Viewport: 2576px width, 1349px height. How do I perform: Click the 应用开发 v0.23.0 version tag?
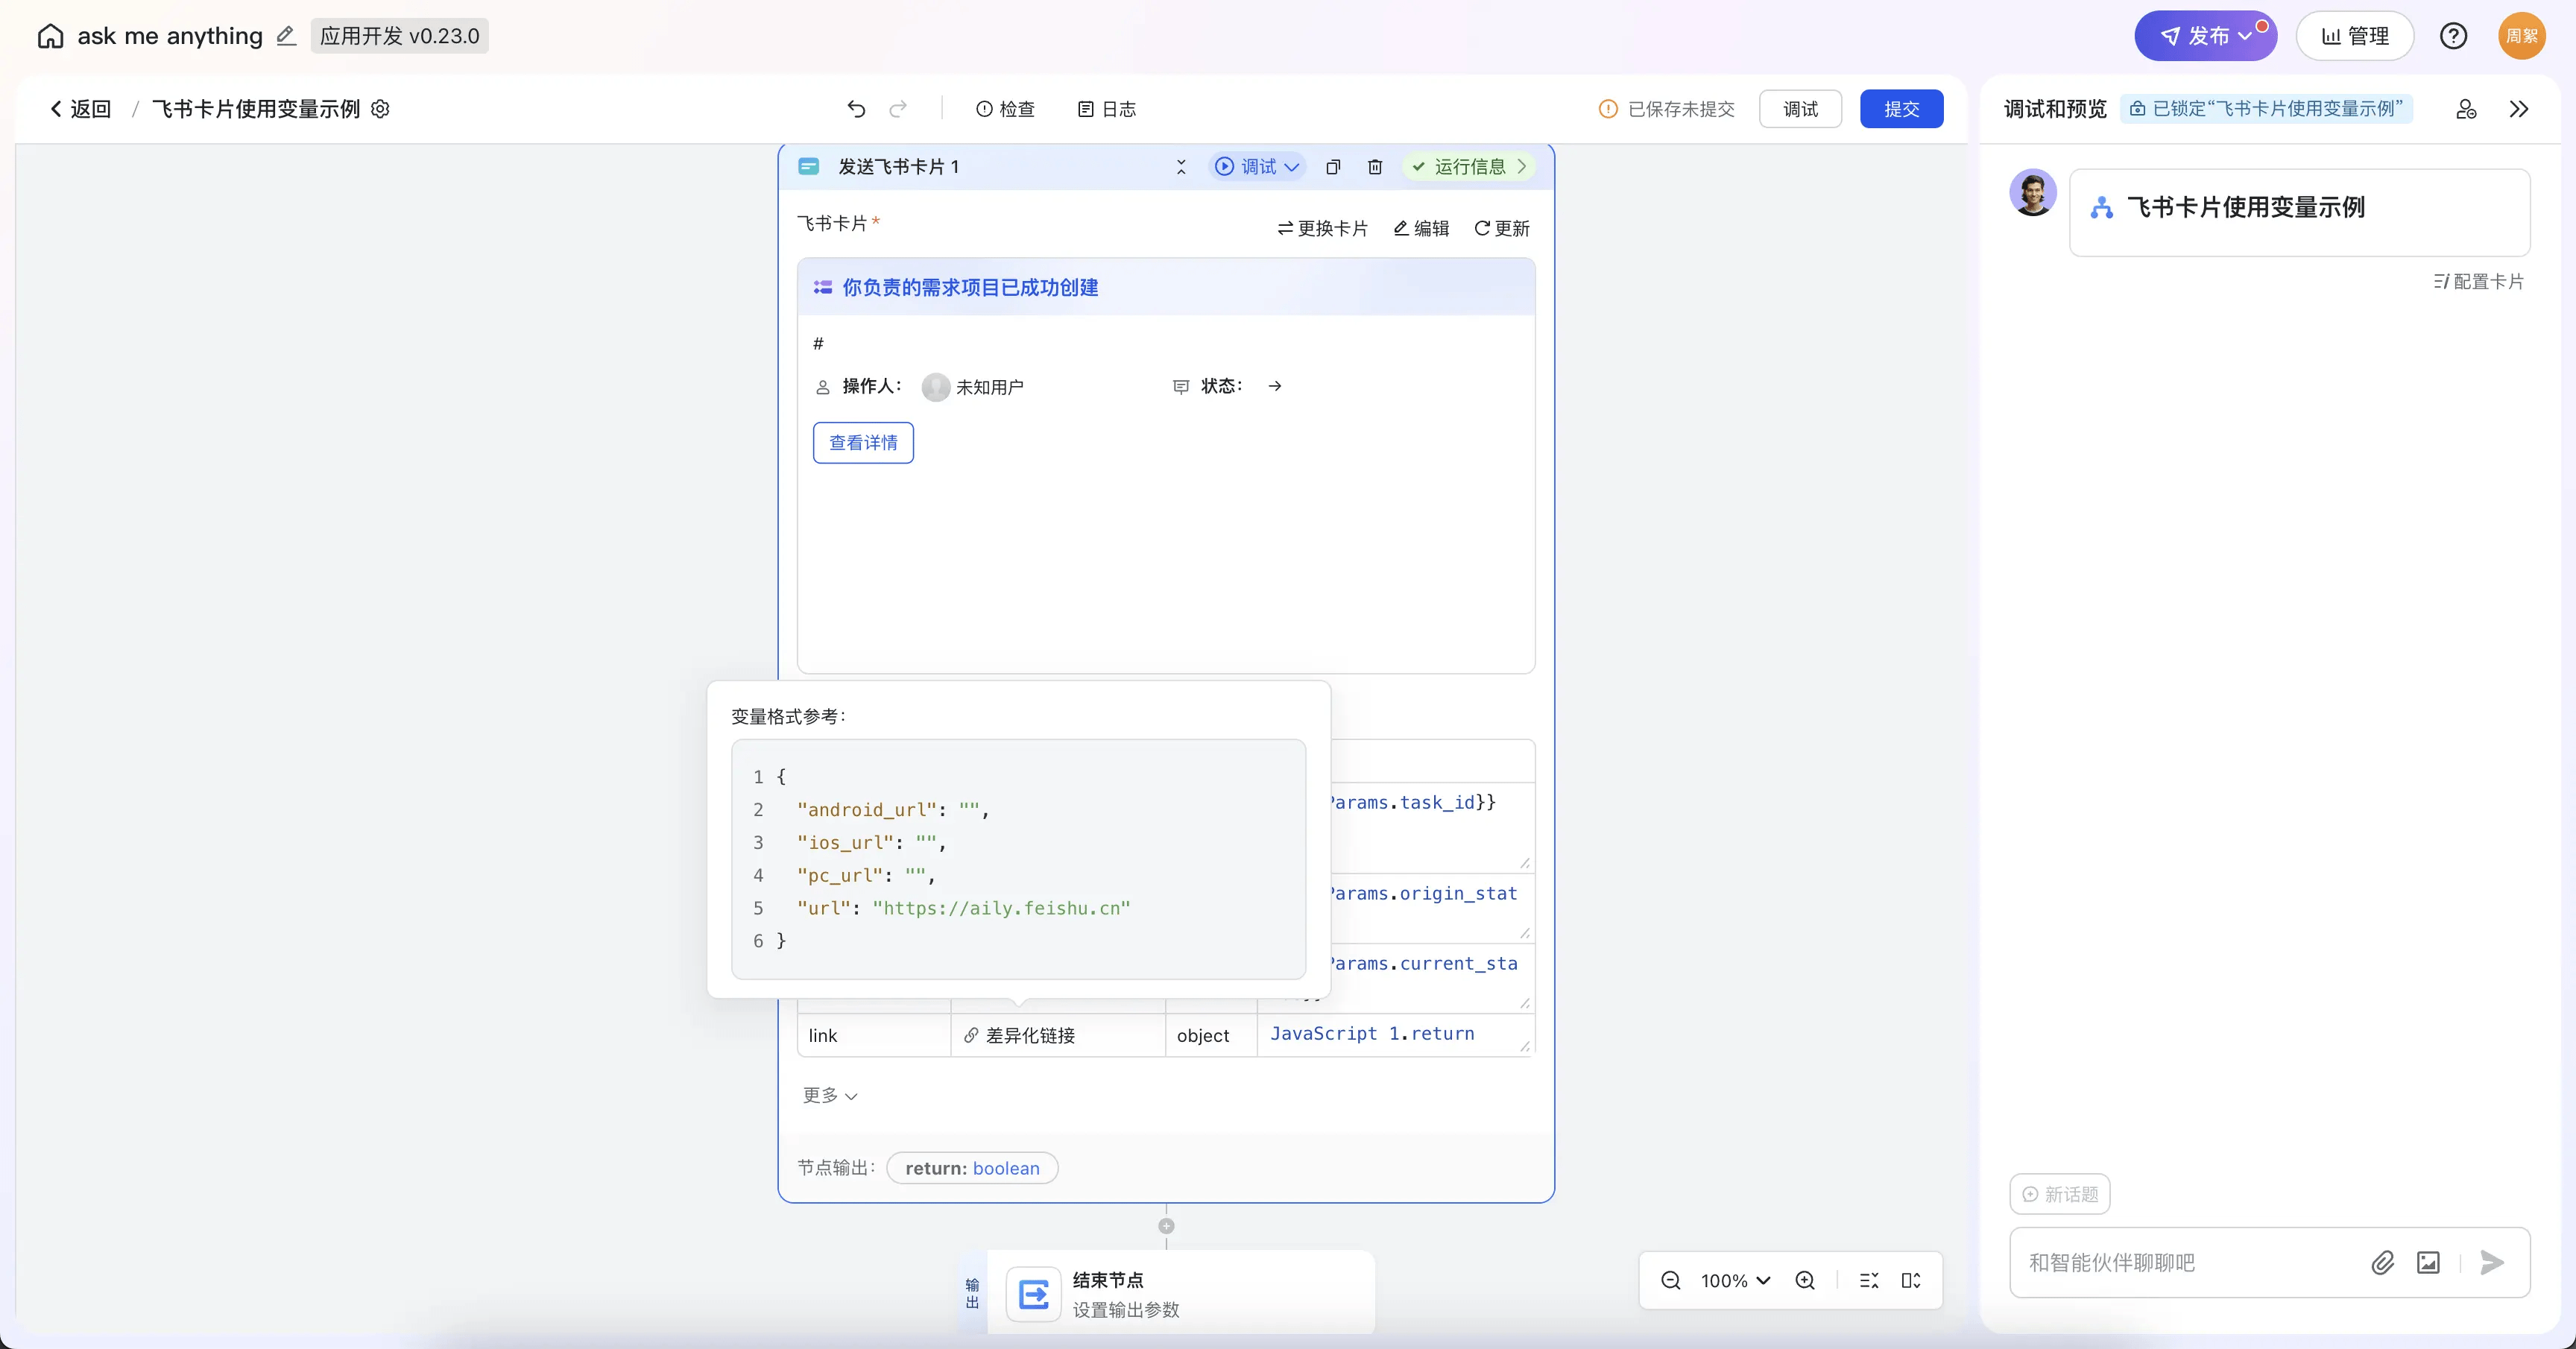coord(399,36)
